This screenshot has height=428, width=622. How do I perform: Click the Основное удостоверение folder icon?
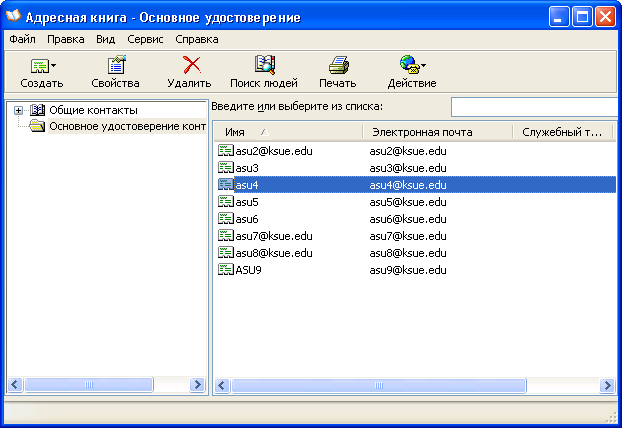click(x=37, y=126)
